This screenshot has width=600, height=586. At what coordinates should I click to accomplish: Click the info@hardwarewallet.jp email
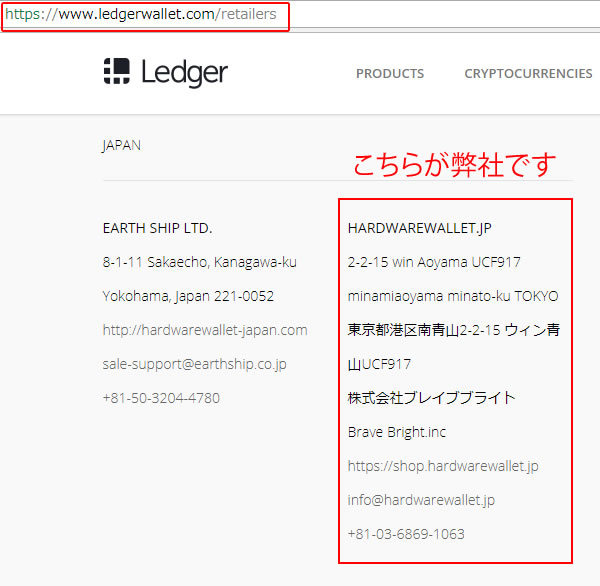pos(421,500)
